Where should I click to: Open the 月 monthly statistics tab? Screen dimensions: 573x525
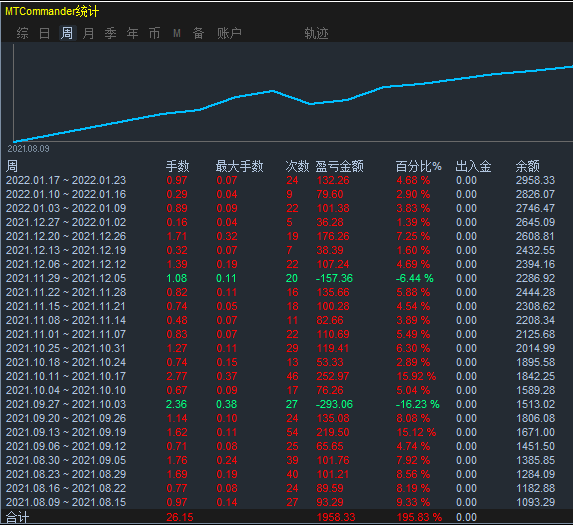[88, 33]
